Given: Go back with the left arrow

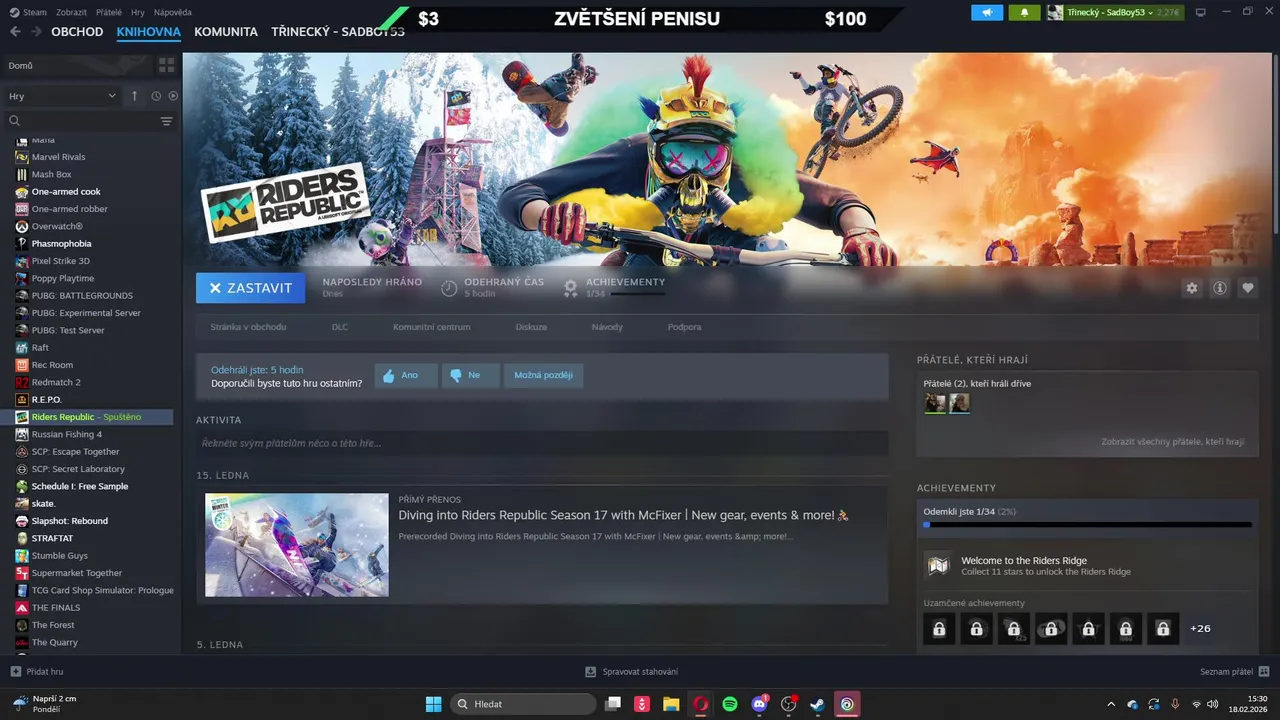Looking at the screenshot, I should coord(15,32).
